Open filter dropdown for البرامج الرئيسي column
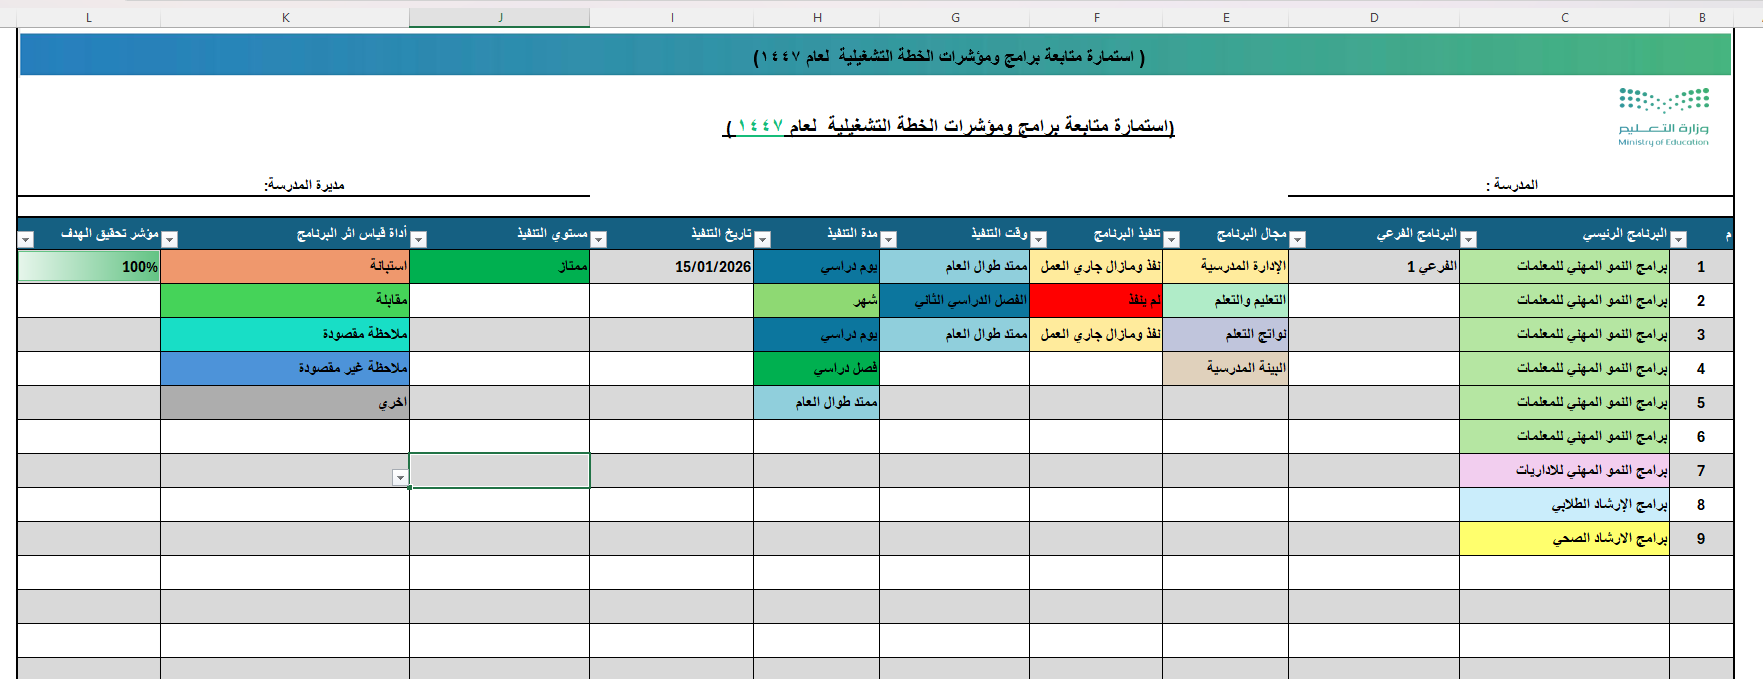Viewport: 1763px width, 679px height. 1679,239
